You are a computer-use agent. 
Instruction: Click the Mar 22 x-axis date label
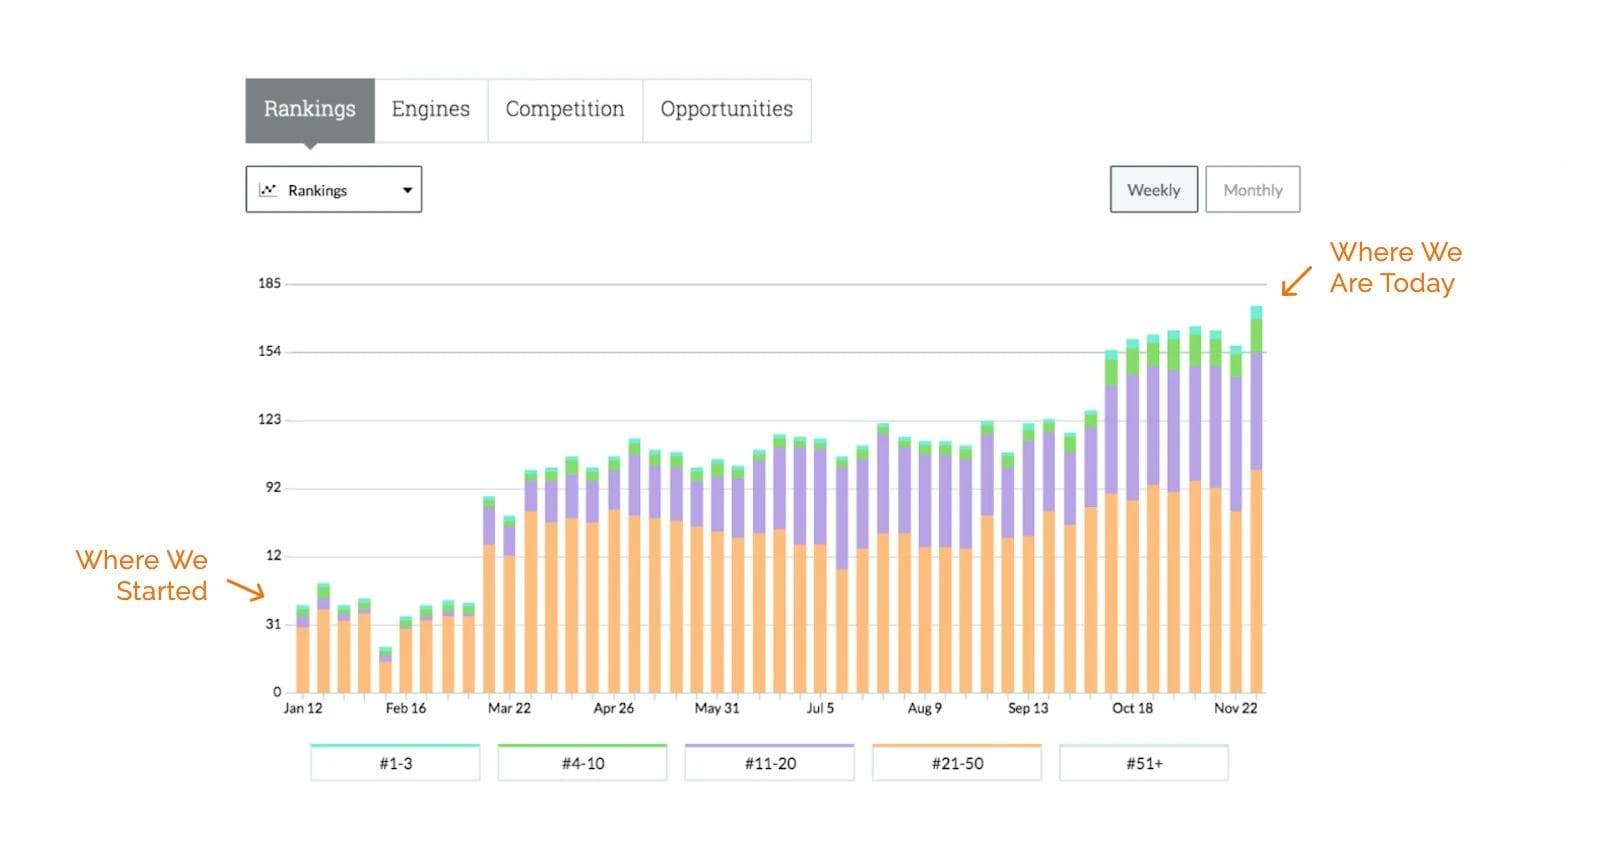pyautogui.click(x=509, y=708)
